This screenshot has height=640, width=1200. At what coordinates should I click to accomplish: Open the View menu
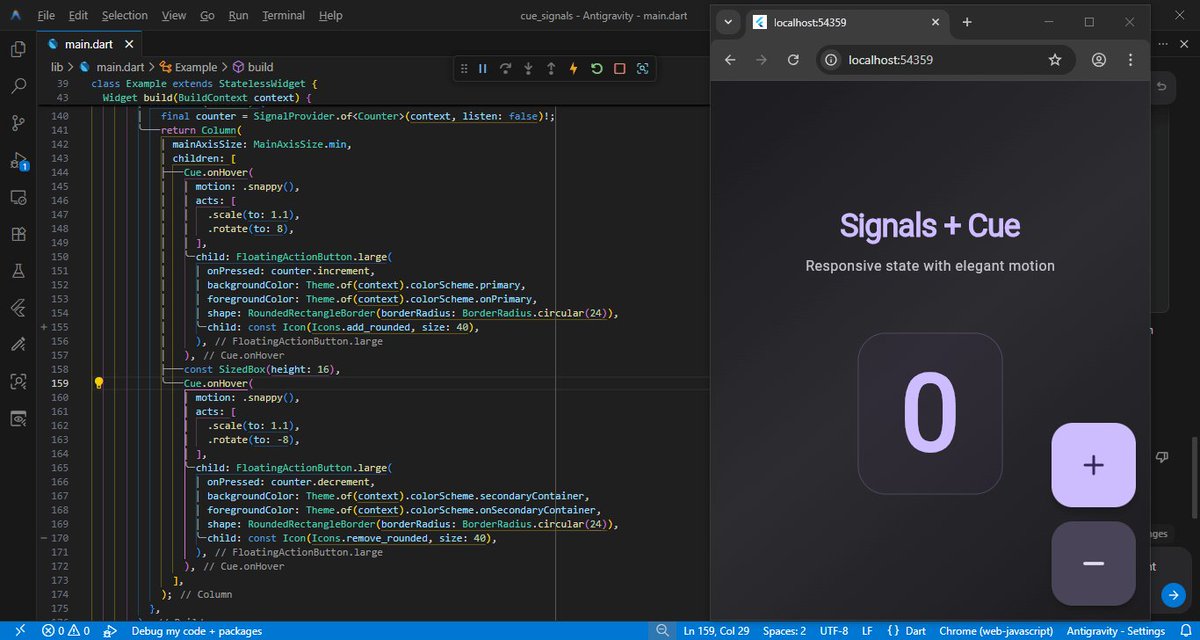tap(174, 15)
